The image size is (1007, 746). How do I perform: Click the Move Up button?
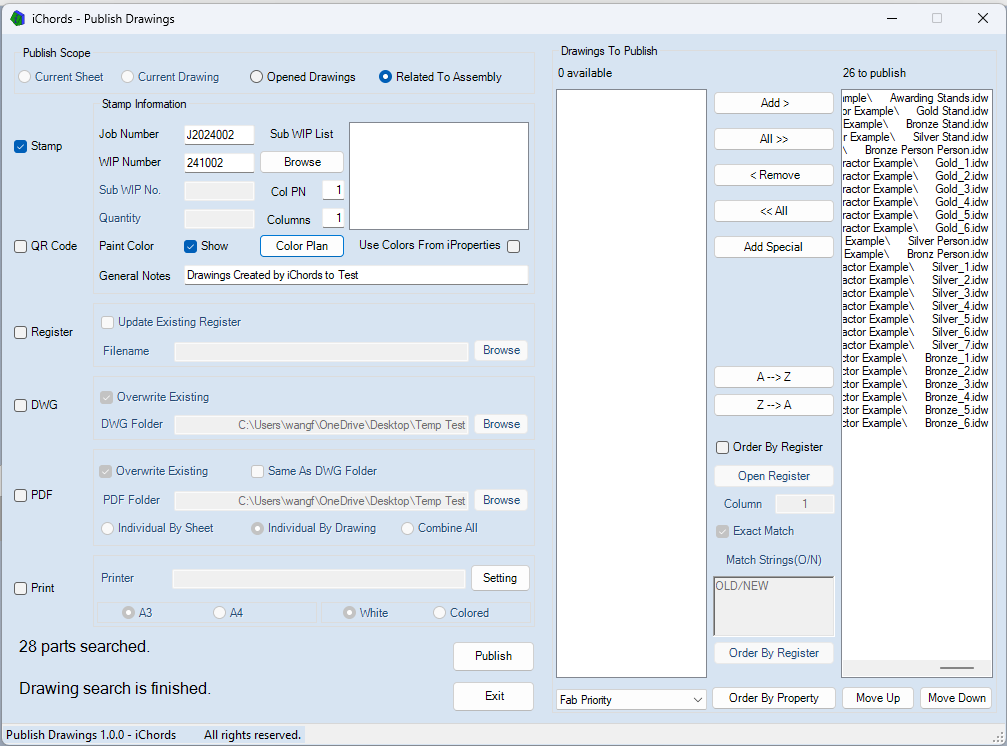coord(878,698)
